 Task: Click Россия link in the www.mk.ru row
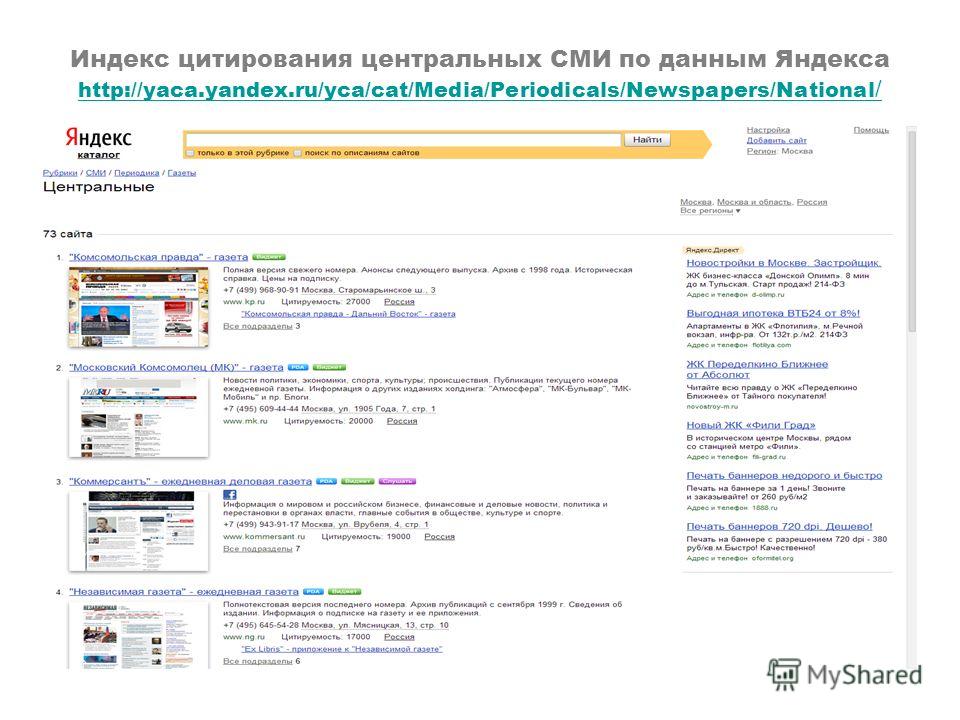click(402, 421)
